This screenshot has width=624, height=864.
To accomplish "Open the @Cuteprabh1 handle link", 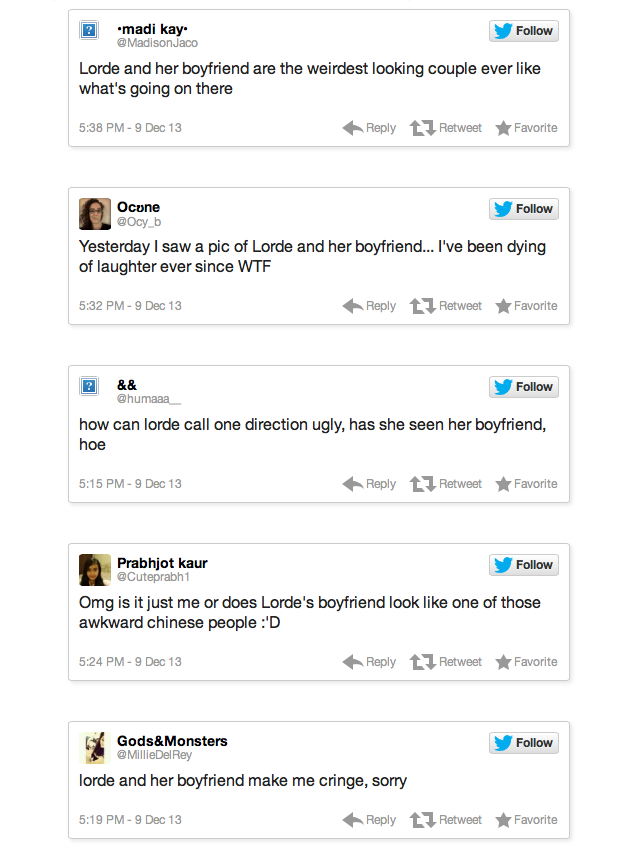I will (153, 577).
